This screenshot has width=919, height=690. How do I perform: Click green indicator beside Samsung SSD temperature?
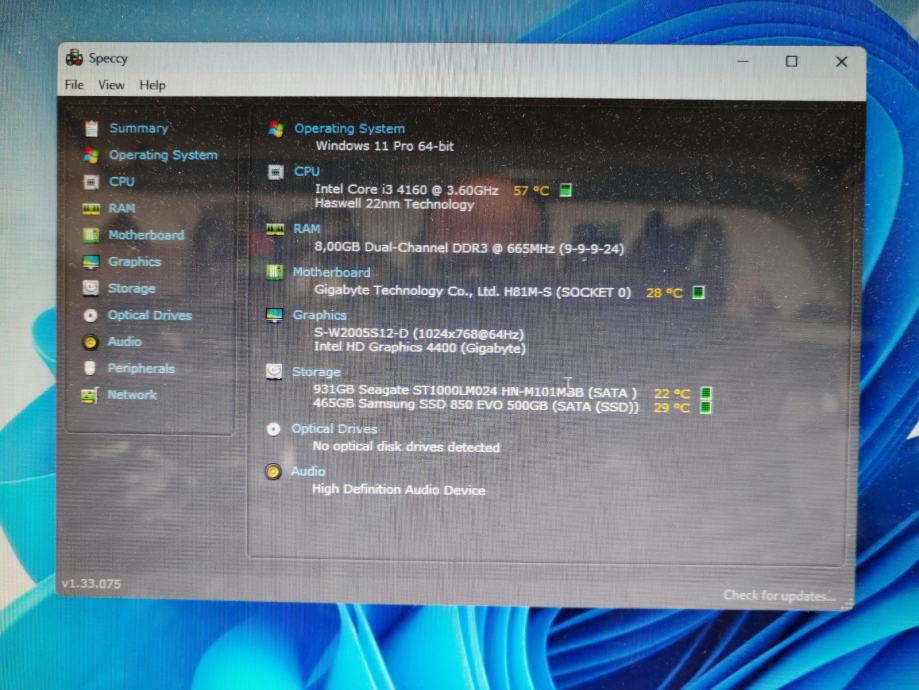[706, 407]
